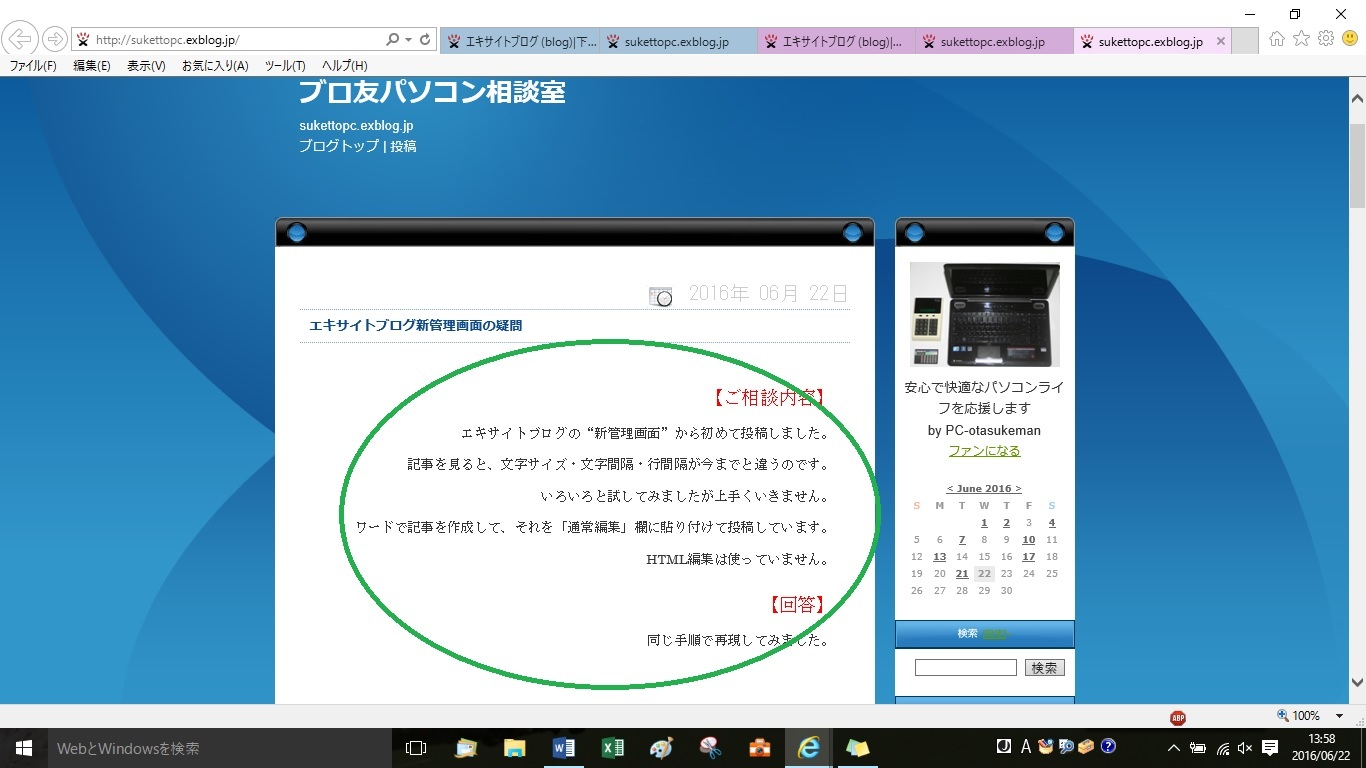Click the address bar search magnifier icon
This screenshot has height=768, width=1366.
coord(392,40)
